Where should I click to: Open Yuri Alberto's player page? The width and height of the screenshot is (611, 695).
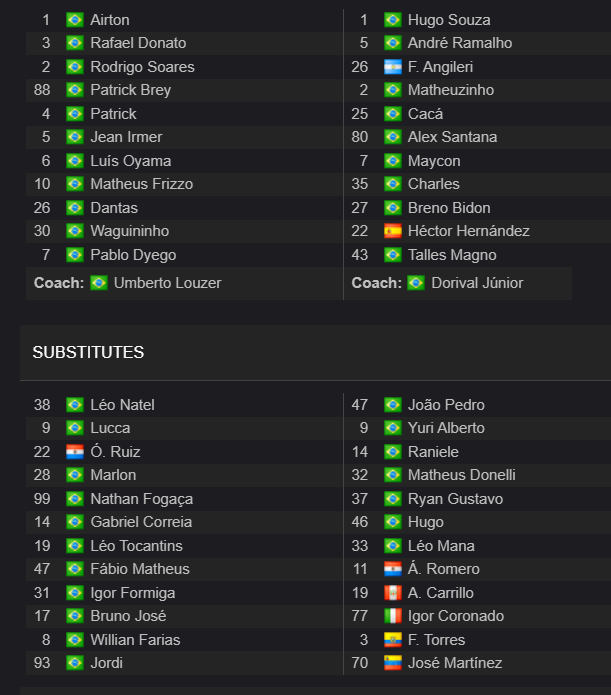pyautogui.click(x=446, y=428)
